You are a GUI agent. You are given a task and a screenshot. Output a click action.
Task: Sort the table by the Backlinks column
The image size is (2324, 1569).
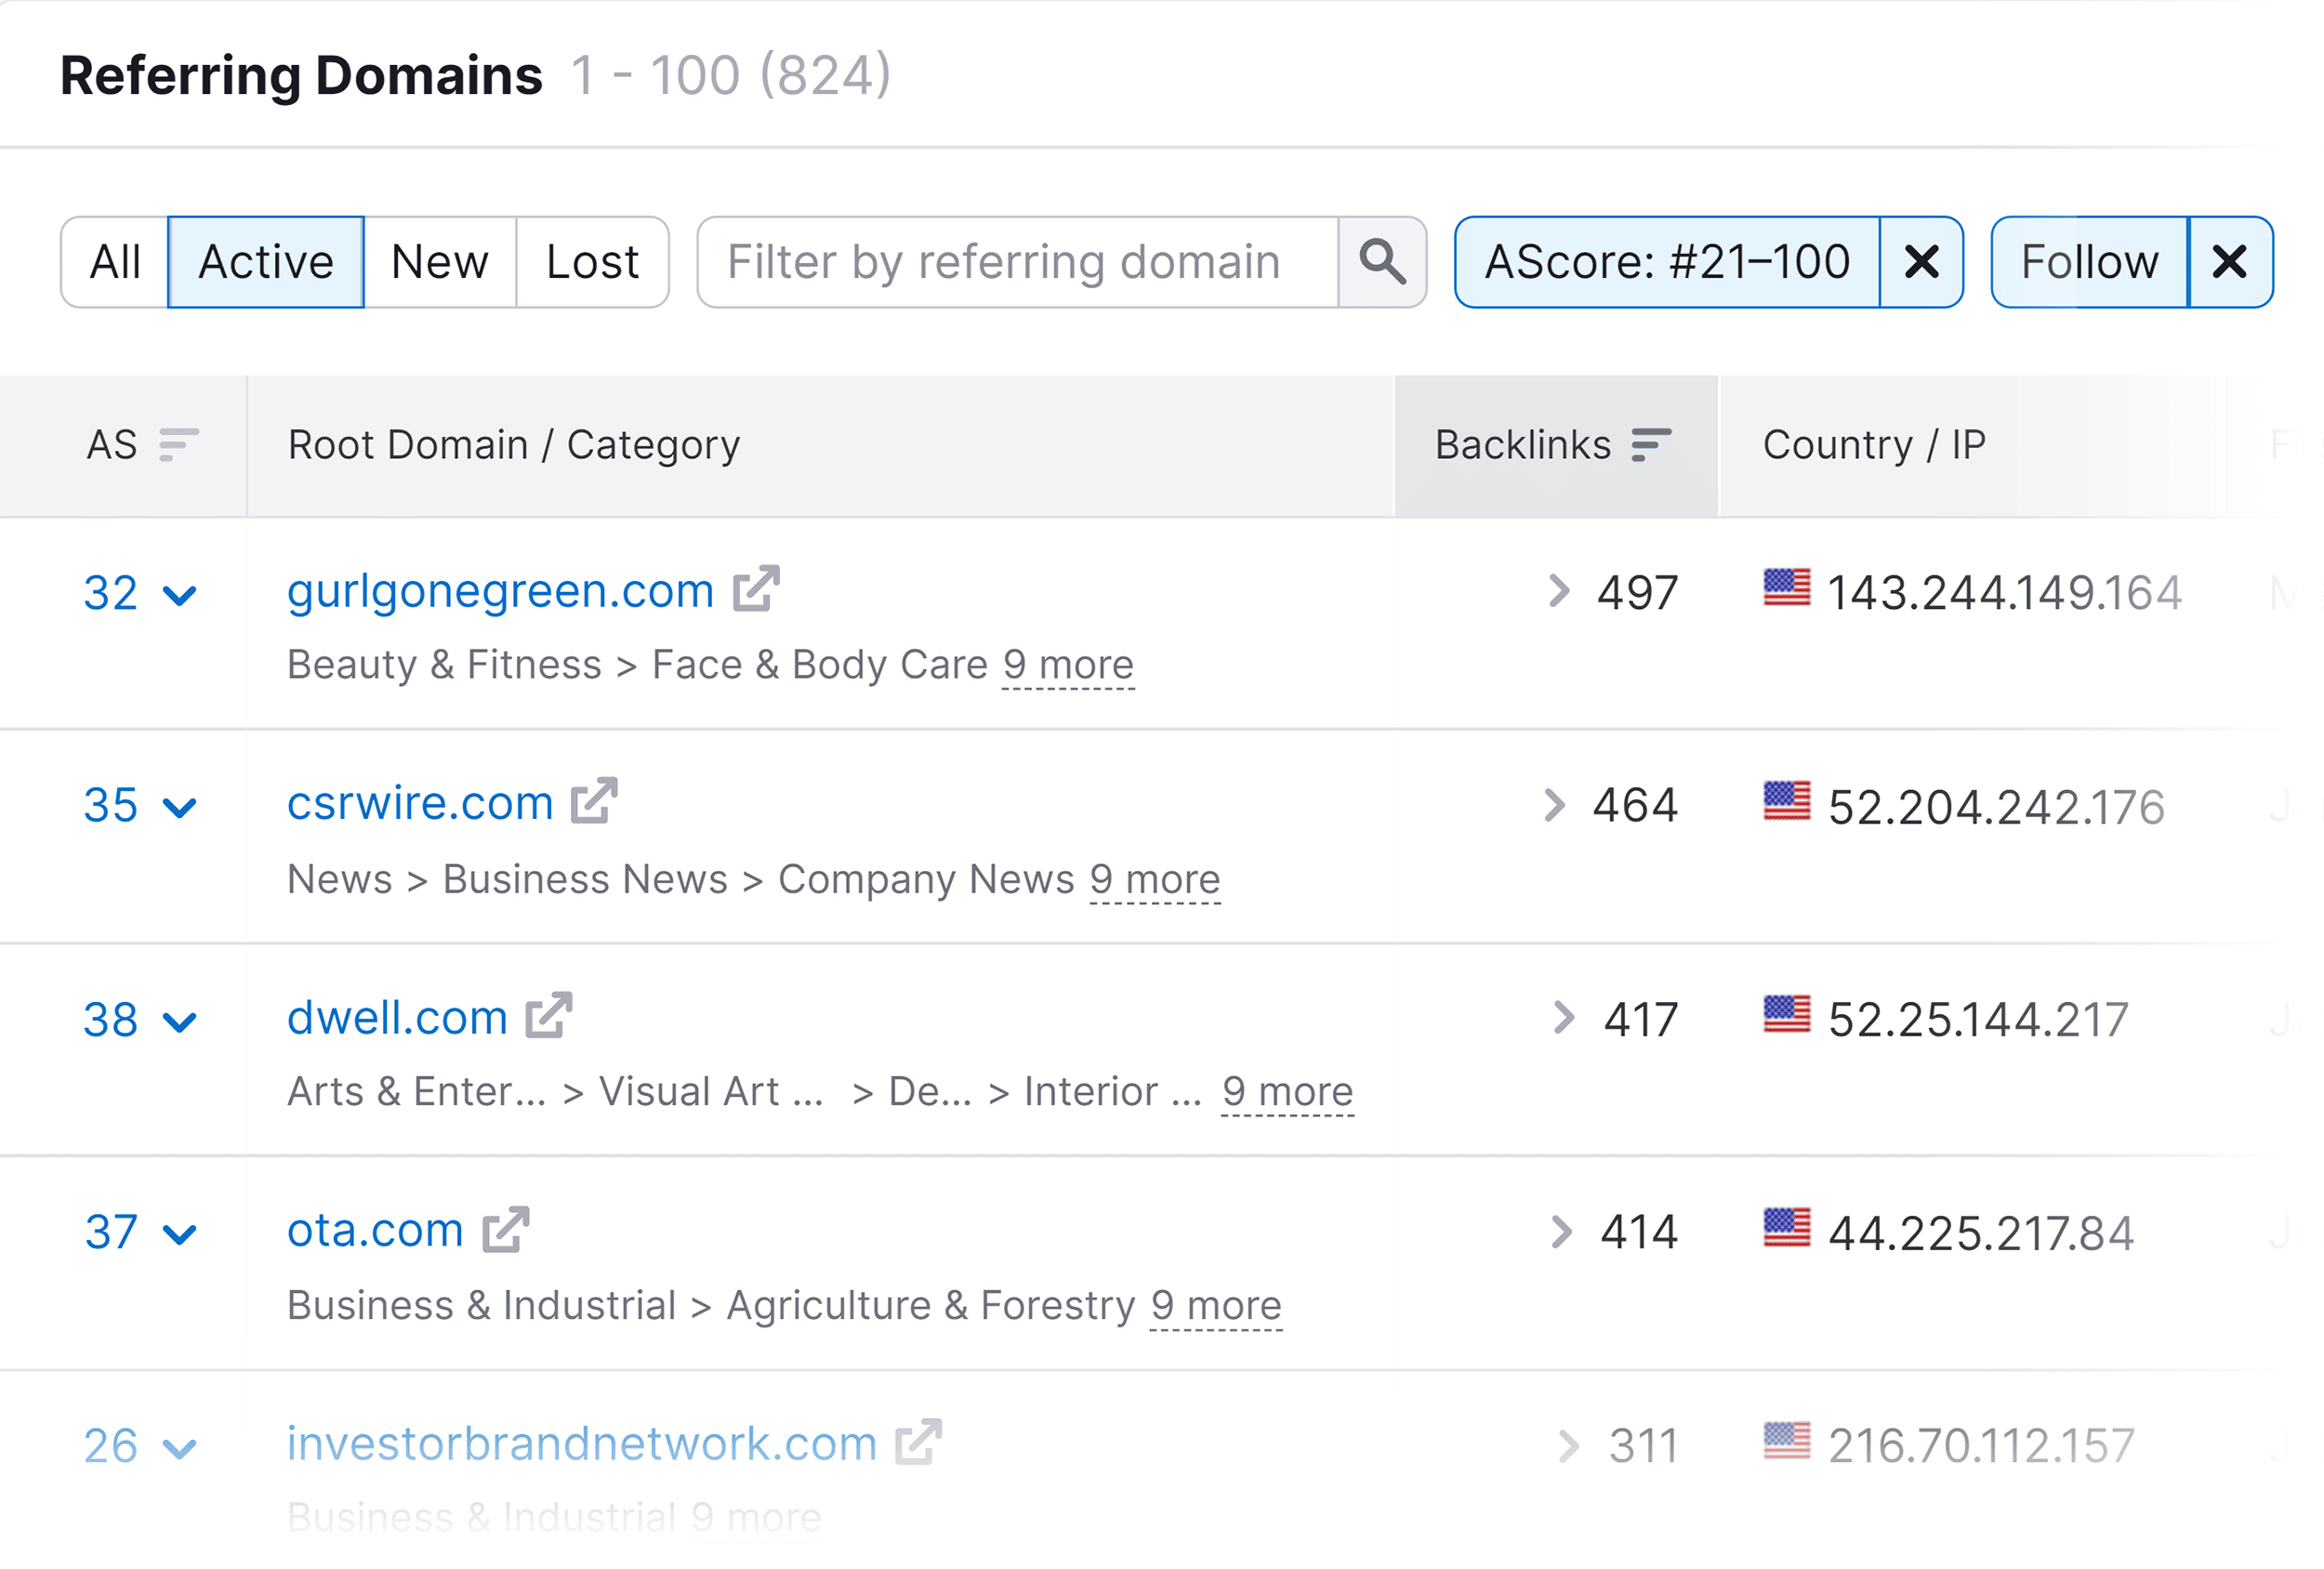coord(1650,443)
